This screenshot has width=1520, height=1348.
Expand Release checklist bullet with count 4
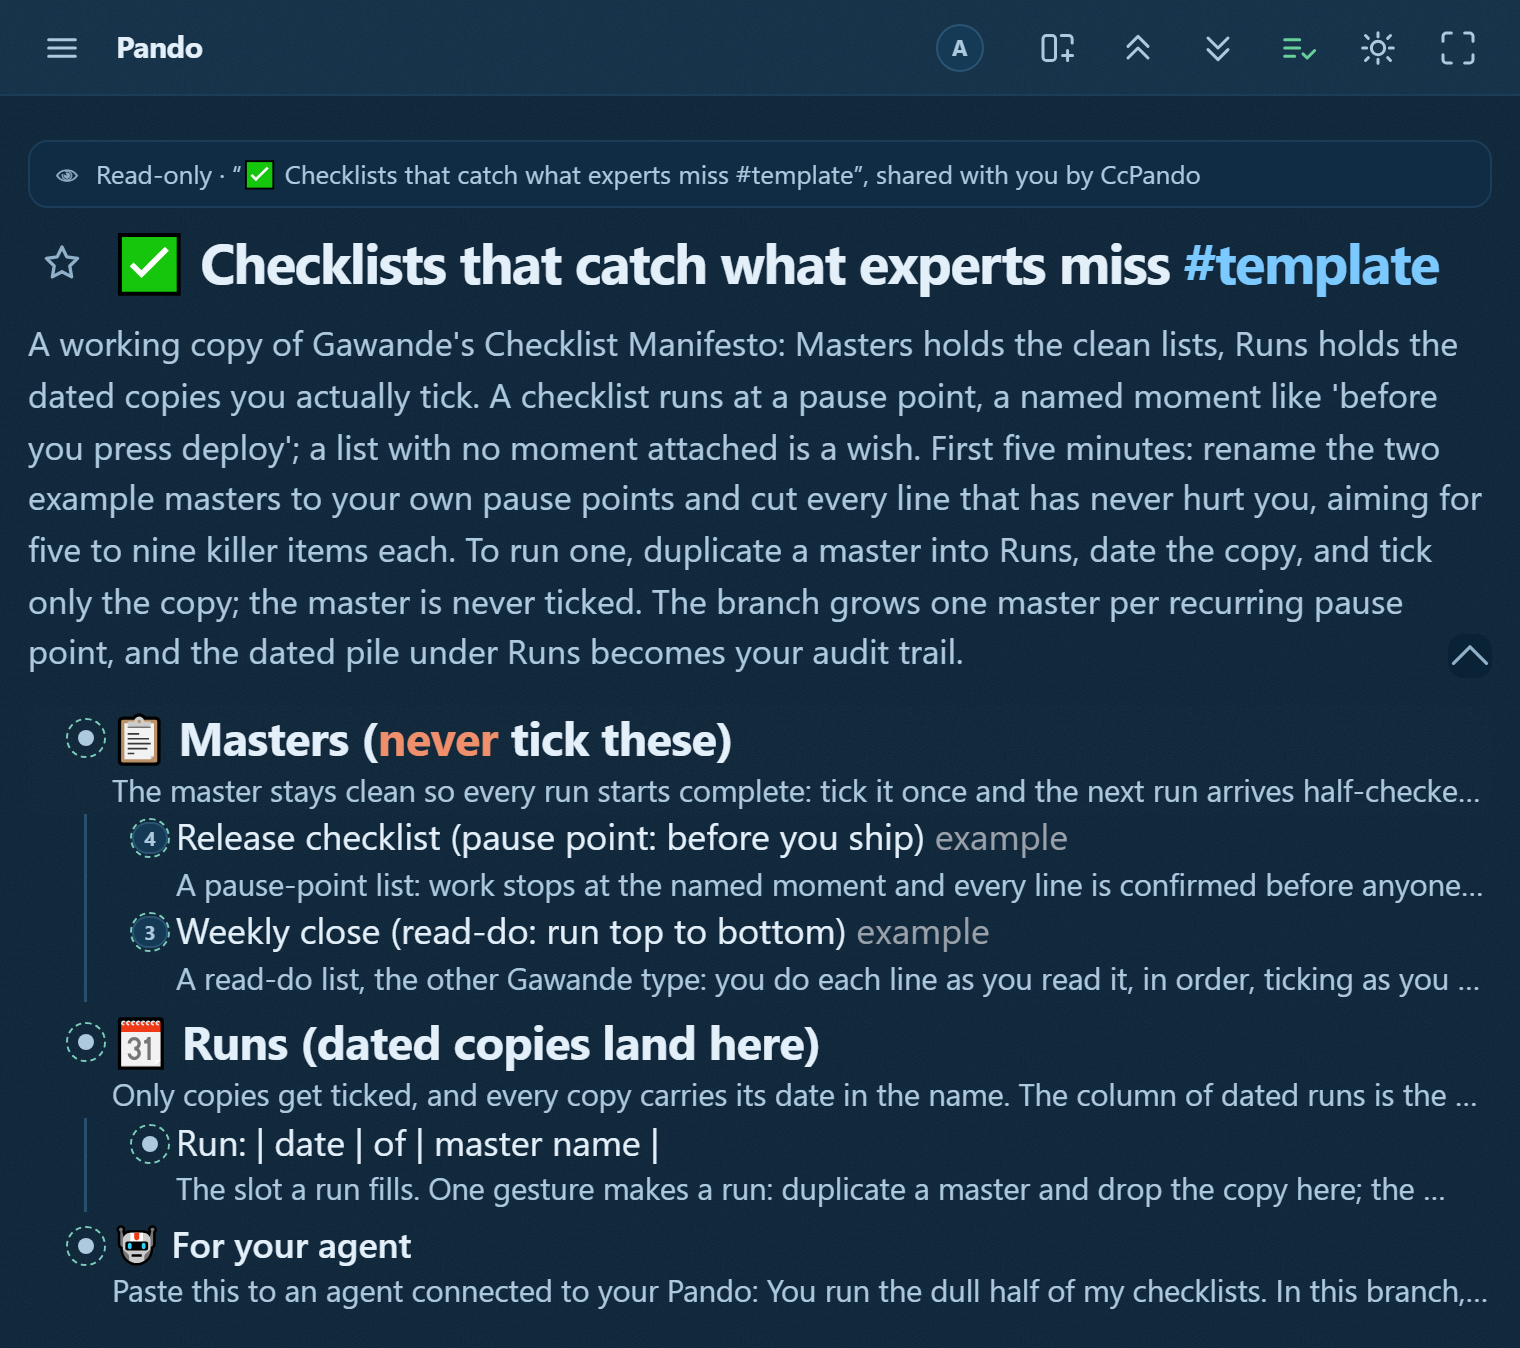[x=150, y=838]
